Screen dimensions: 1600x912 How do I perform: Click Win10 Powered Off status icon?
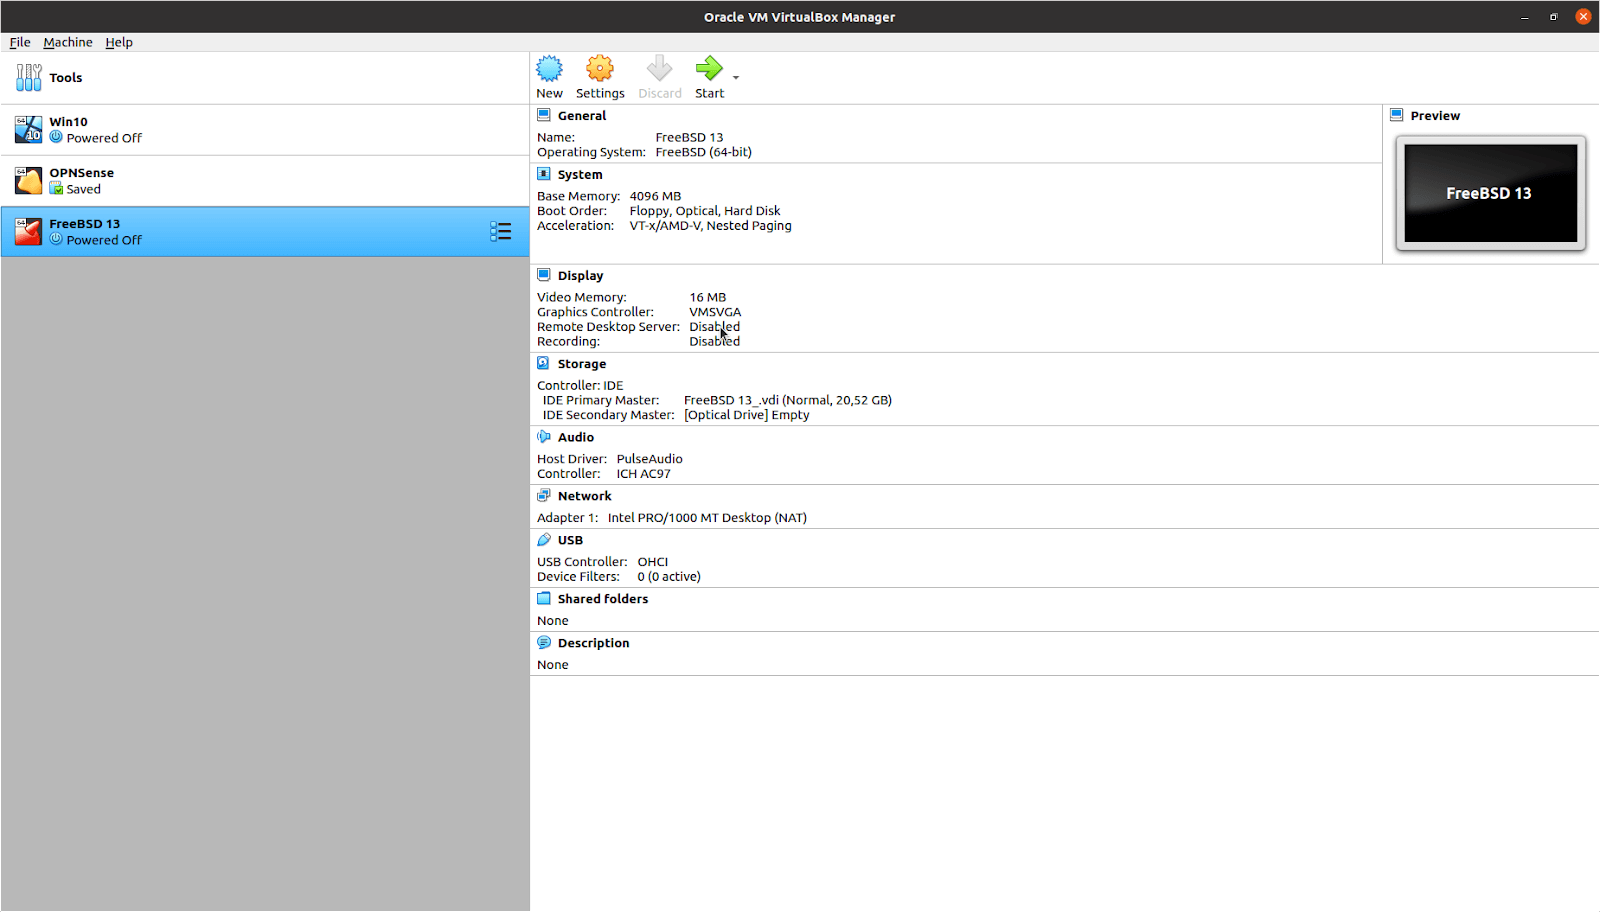(x=56, y=137)
